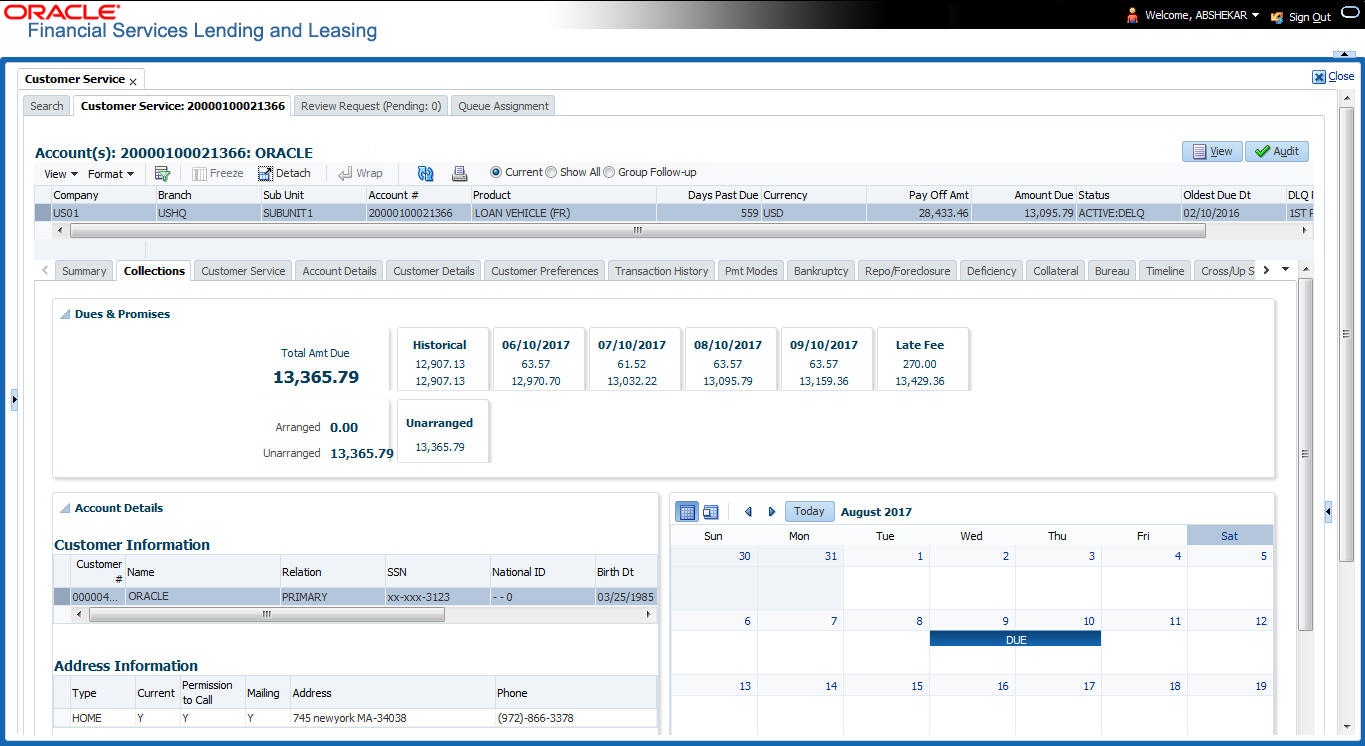Select the Show All radio button

551,172
